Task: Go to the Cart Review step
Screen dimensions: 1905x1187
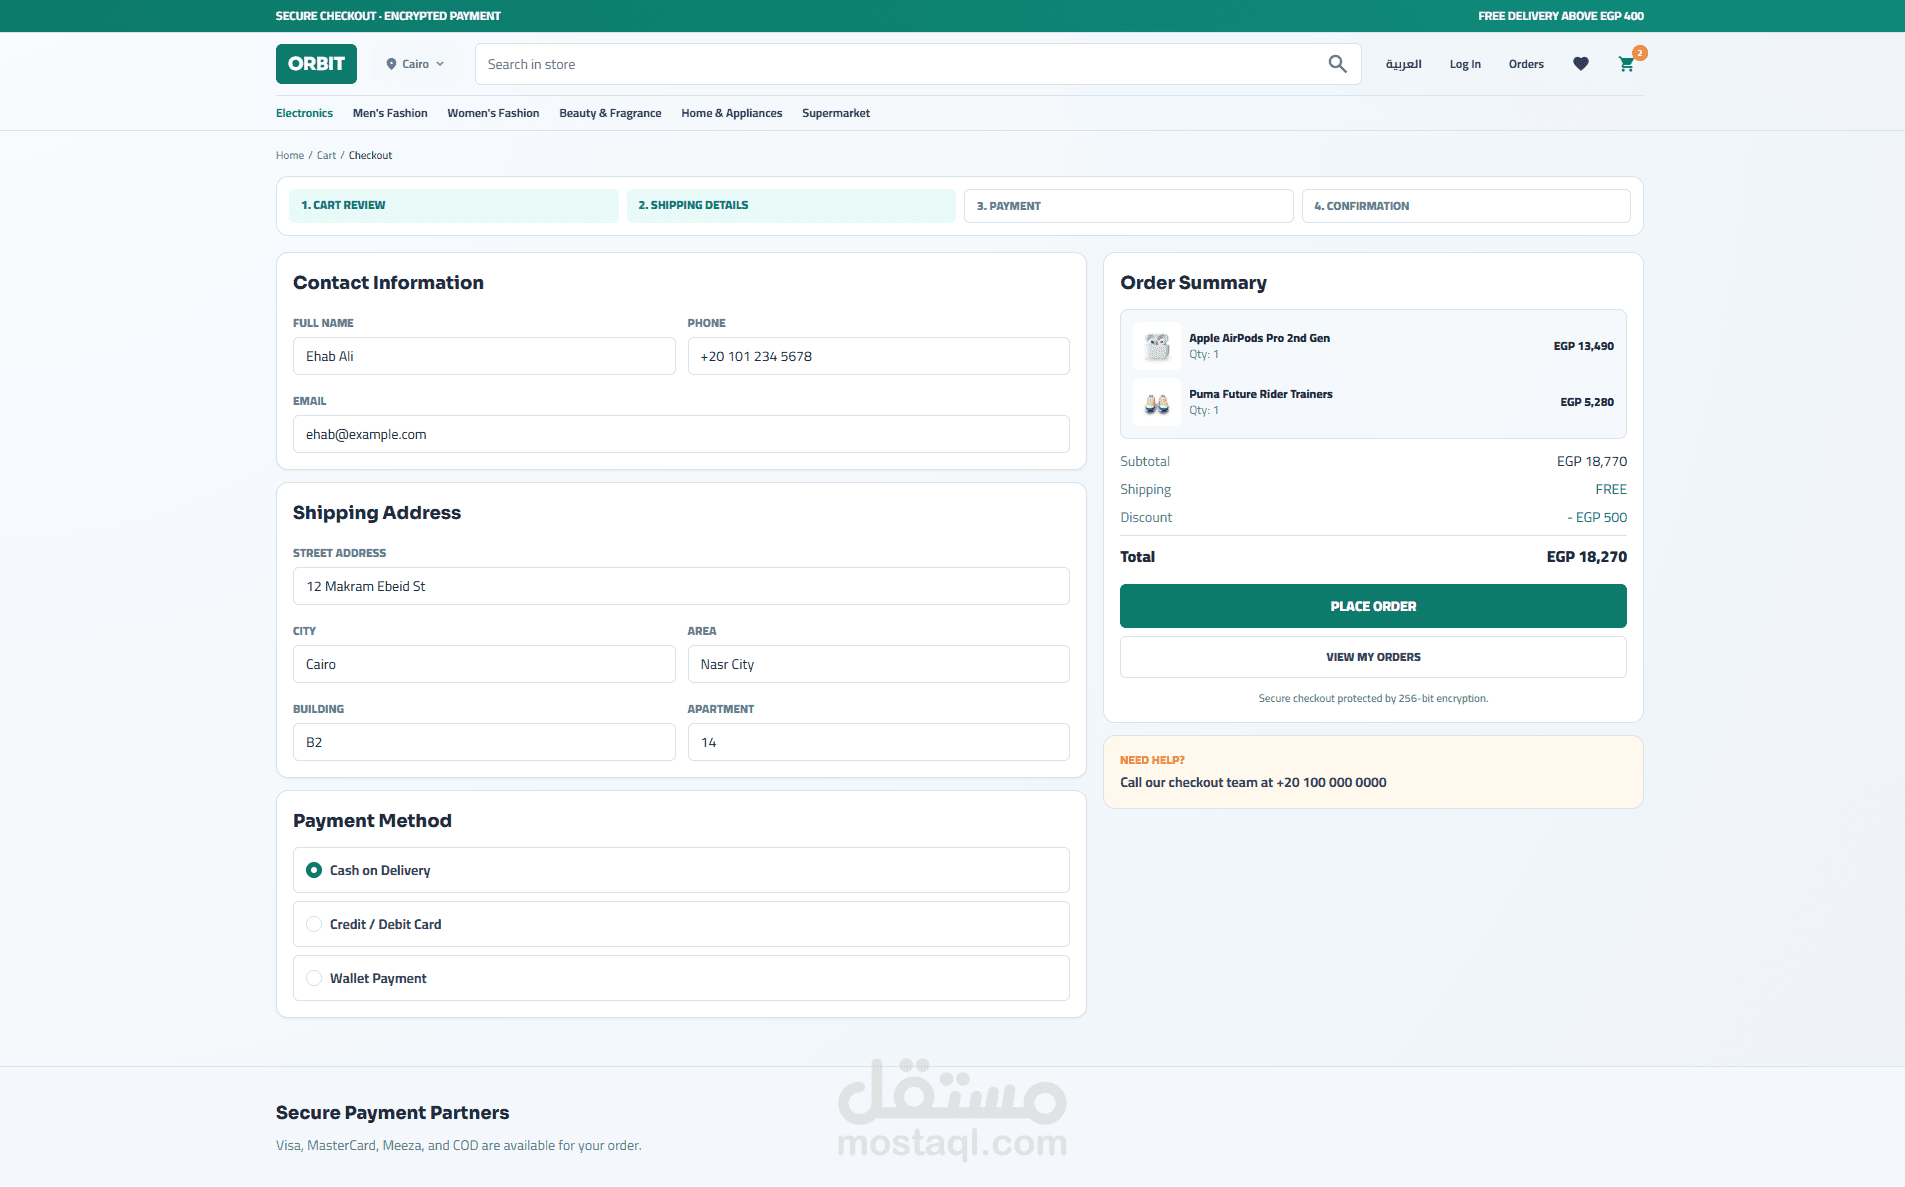Action: [x=454, y=206]
